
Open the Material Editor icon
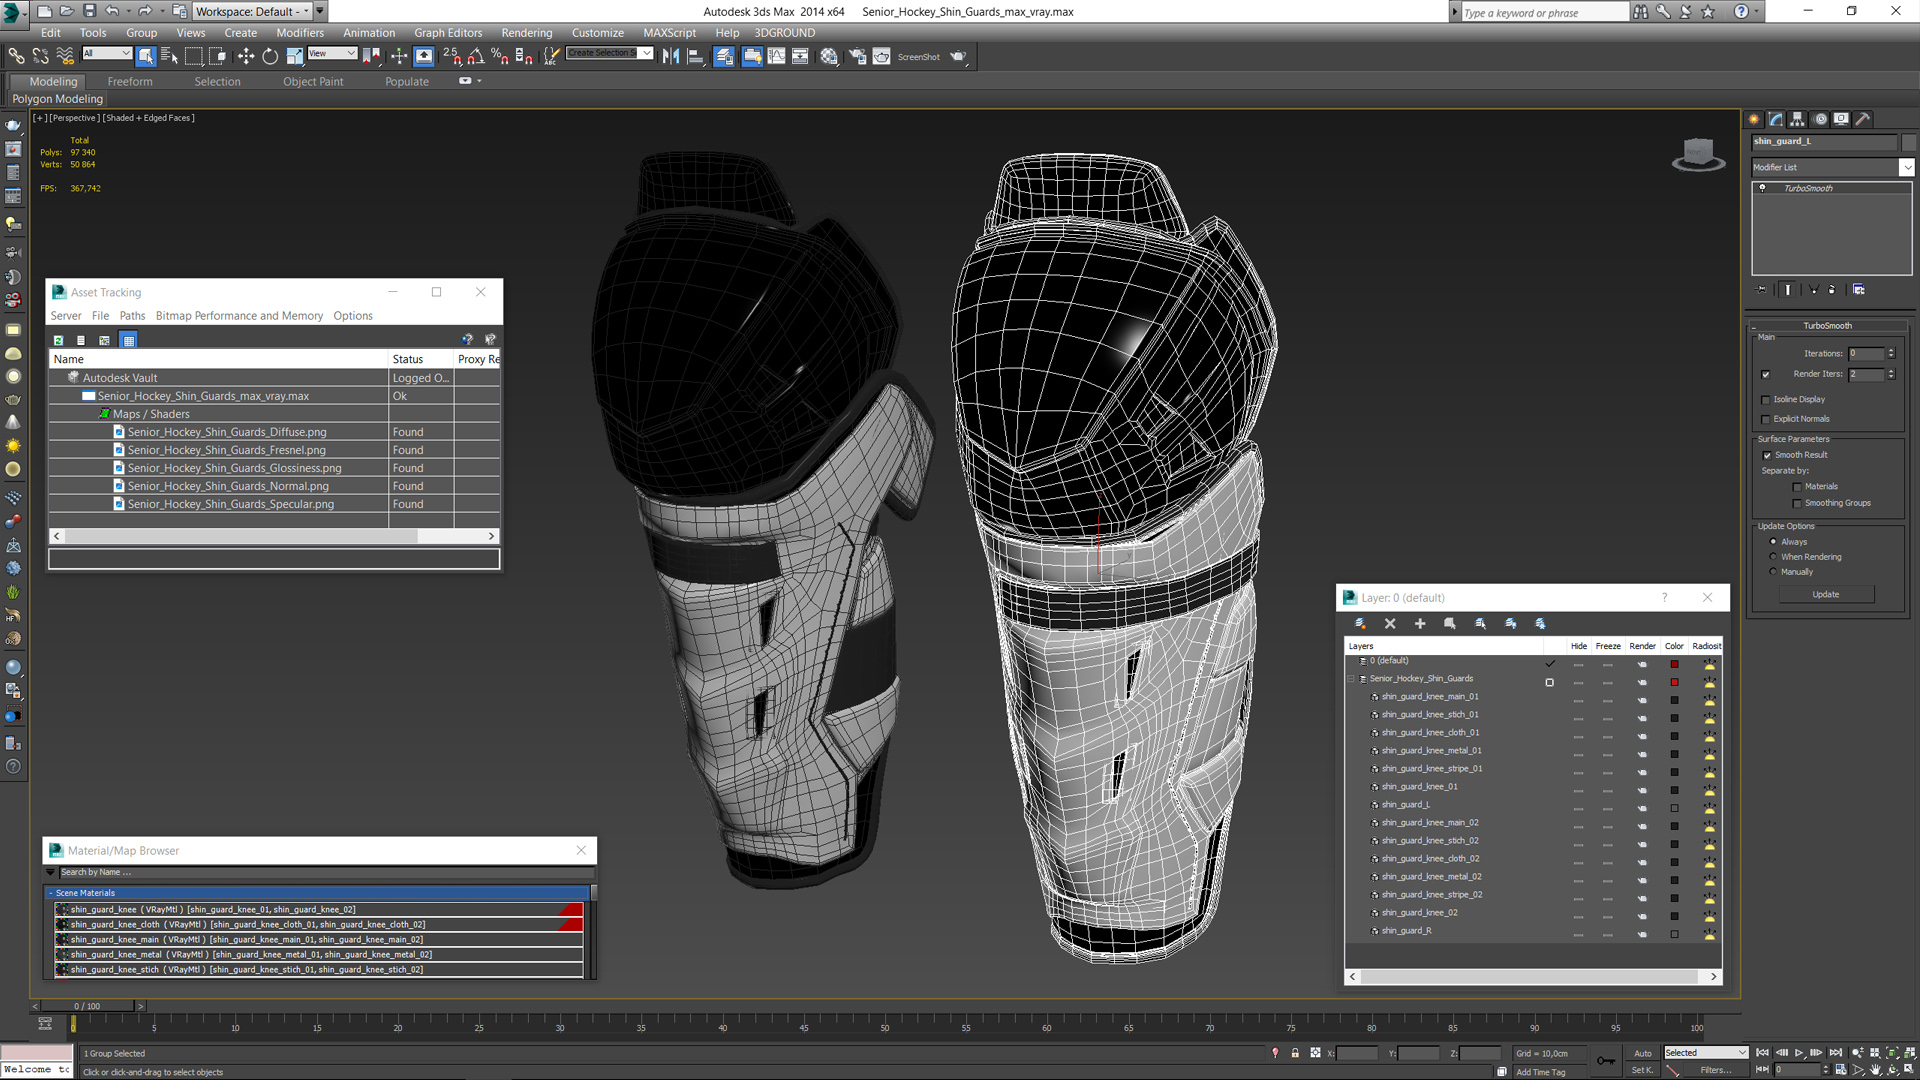click(829, 57)
